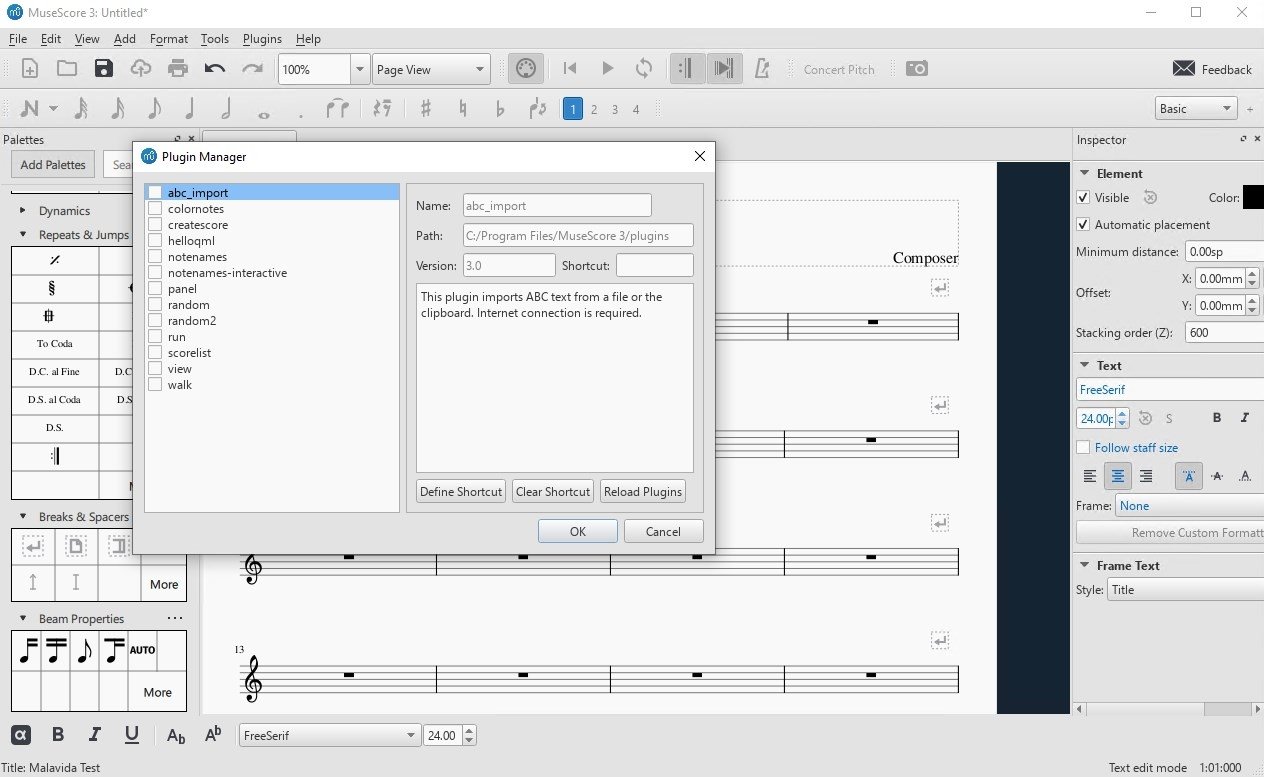Viewport: 1264px width, 777px height.
Task: Click the Clear Shortcut button
Action: (x=553, y=492)
